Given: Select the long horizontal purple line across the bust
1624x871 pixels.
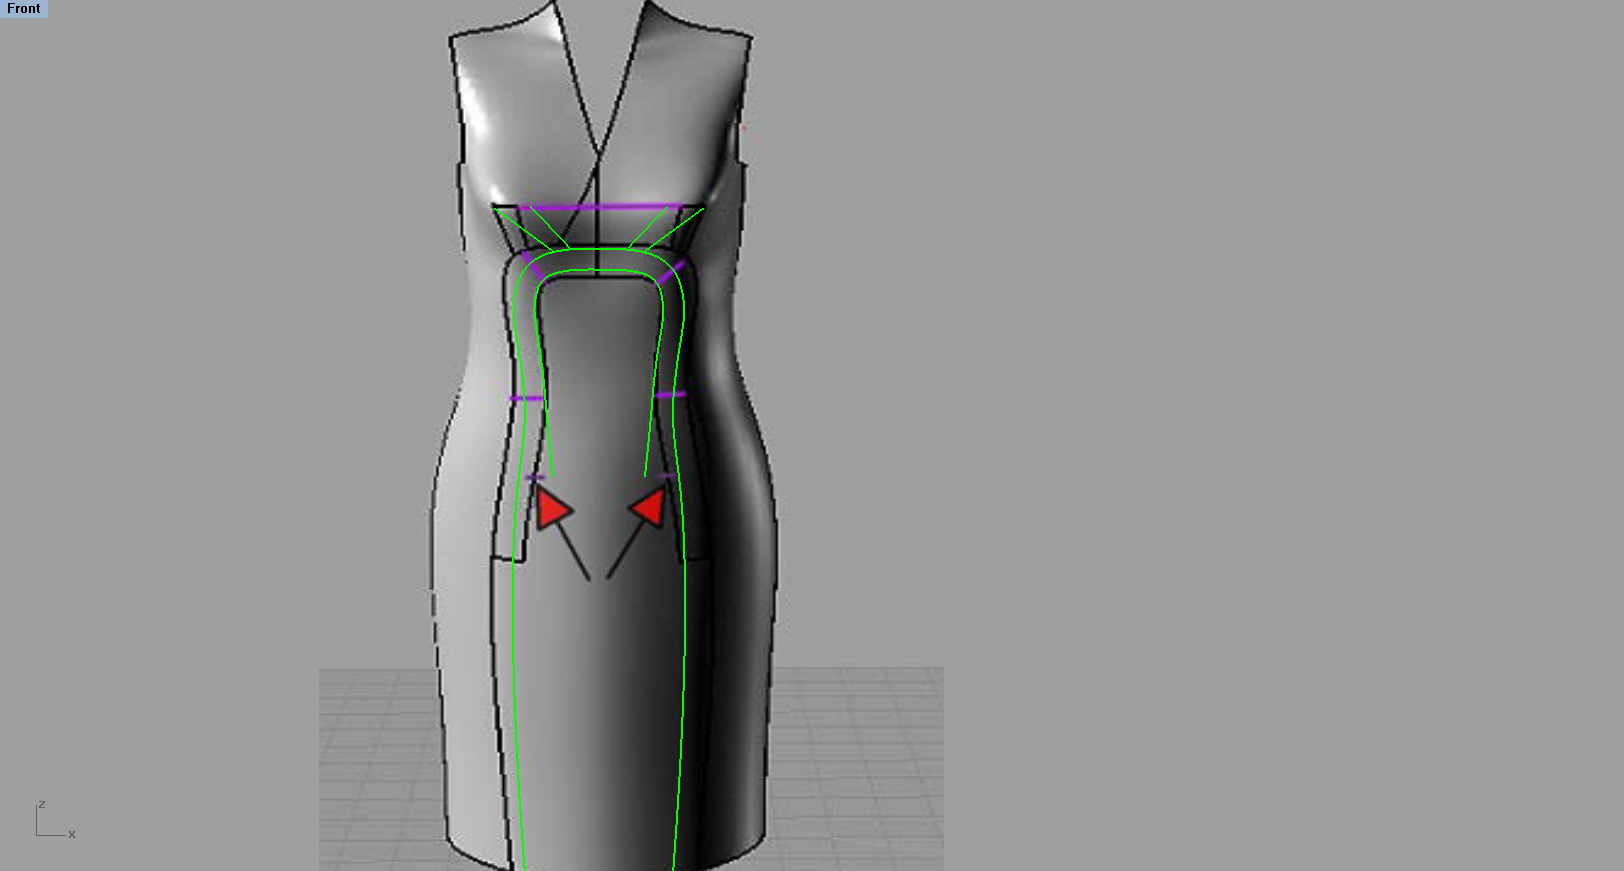Looking at the screenshot, I should (x=601, y=207).
